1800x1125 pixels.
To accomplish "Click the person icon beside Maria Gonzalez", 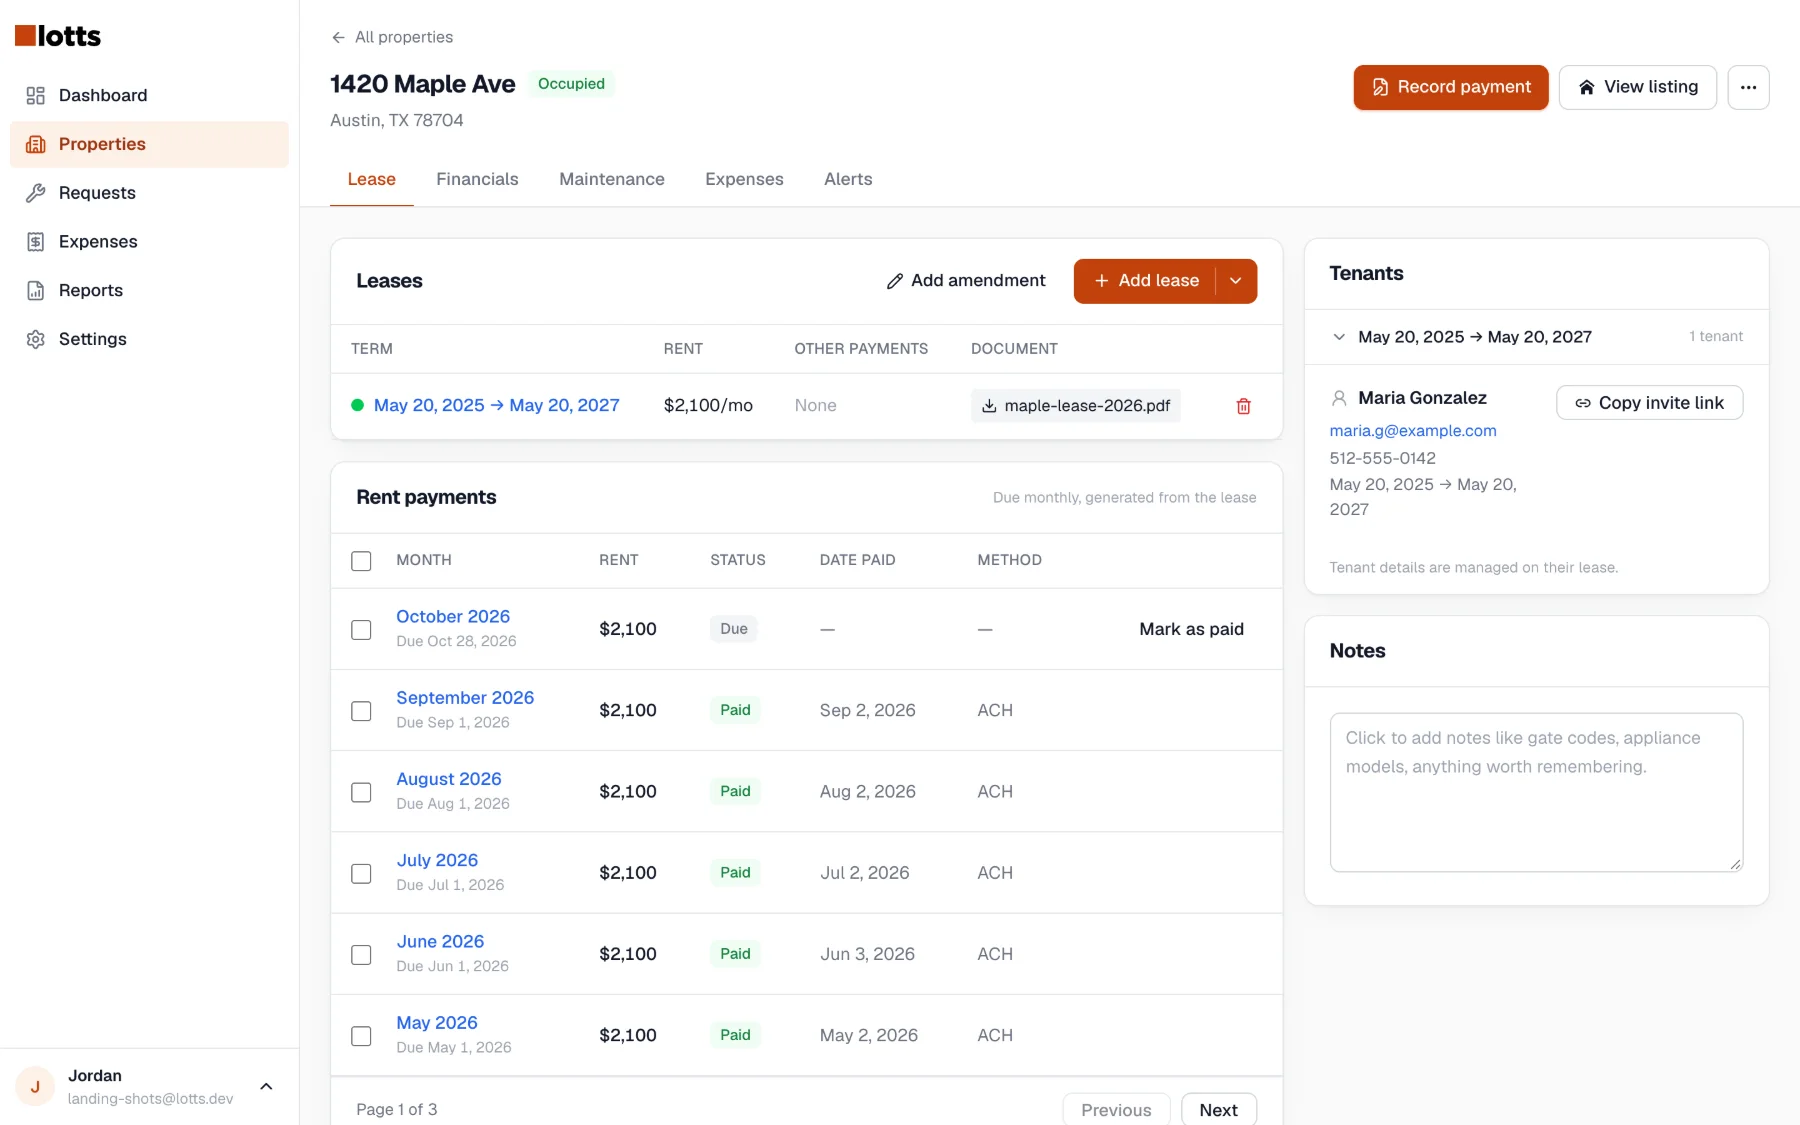I will [1339, 398].
